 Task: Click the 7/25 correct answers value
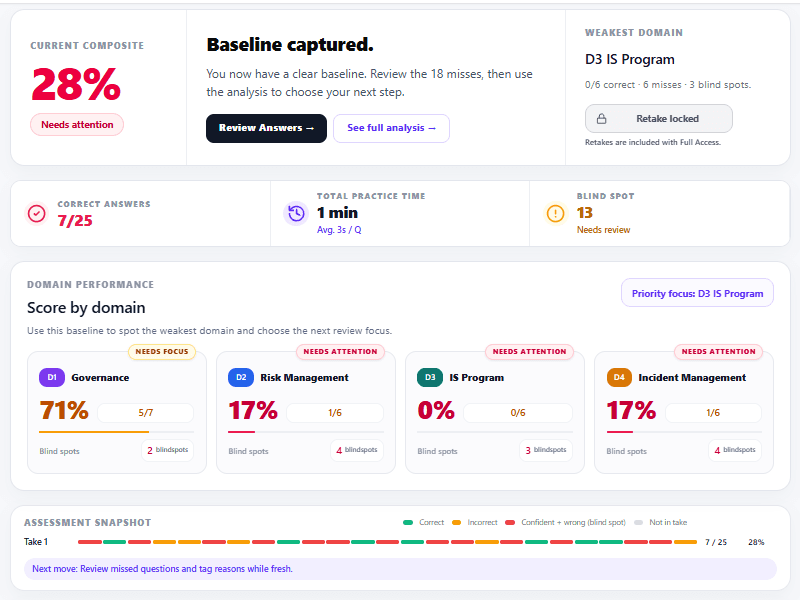75,221
